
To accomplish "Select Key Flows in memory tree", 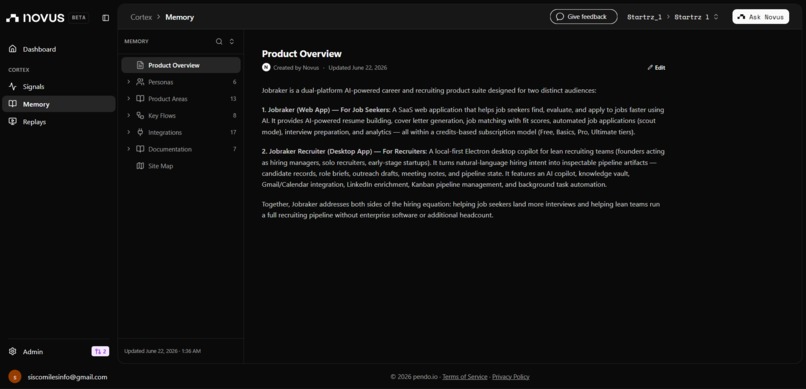I will tap(181, 116).
